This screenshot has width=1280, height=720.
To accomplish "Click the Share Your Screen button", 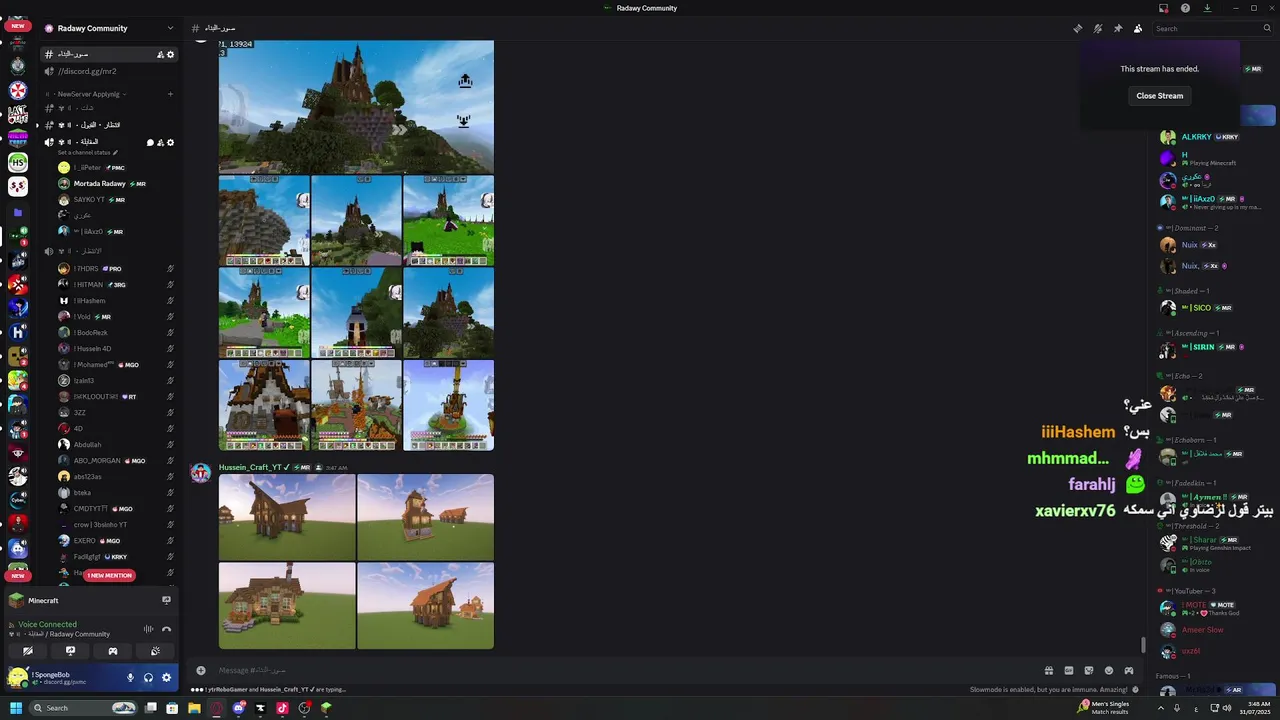I will 70,651.
